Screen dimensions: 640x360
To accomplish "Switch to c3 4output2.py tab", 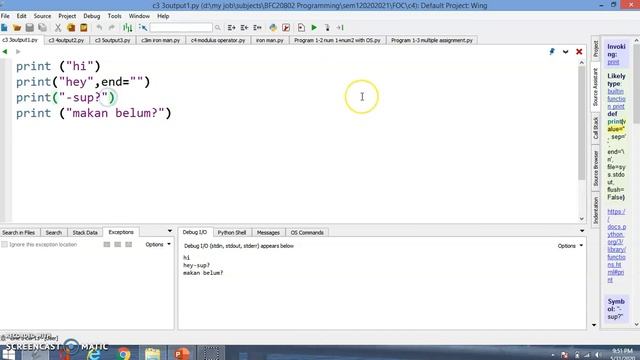I will pos(66,40).
